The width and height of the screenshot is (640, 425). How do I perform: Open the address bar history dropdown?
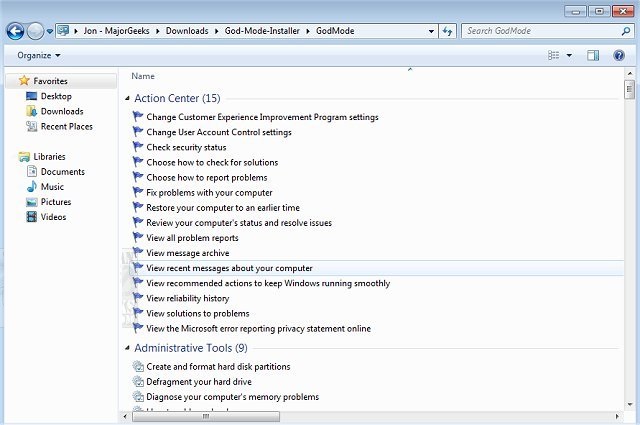coord(431,31)
